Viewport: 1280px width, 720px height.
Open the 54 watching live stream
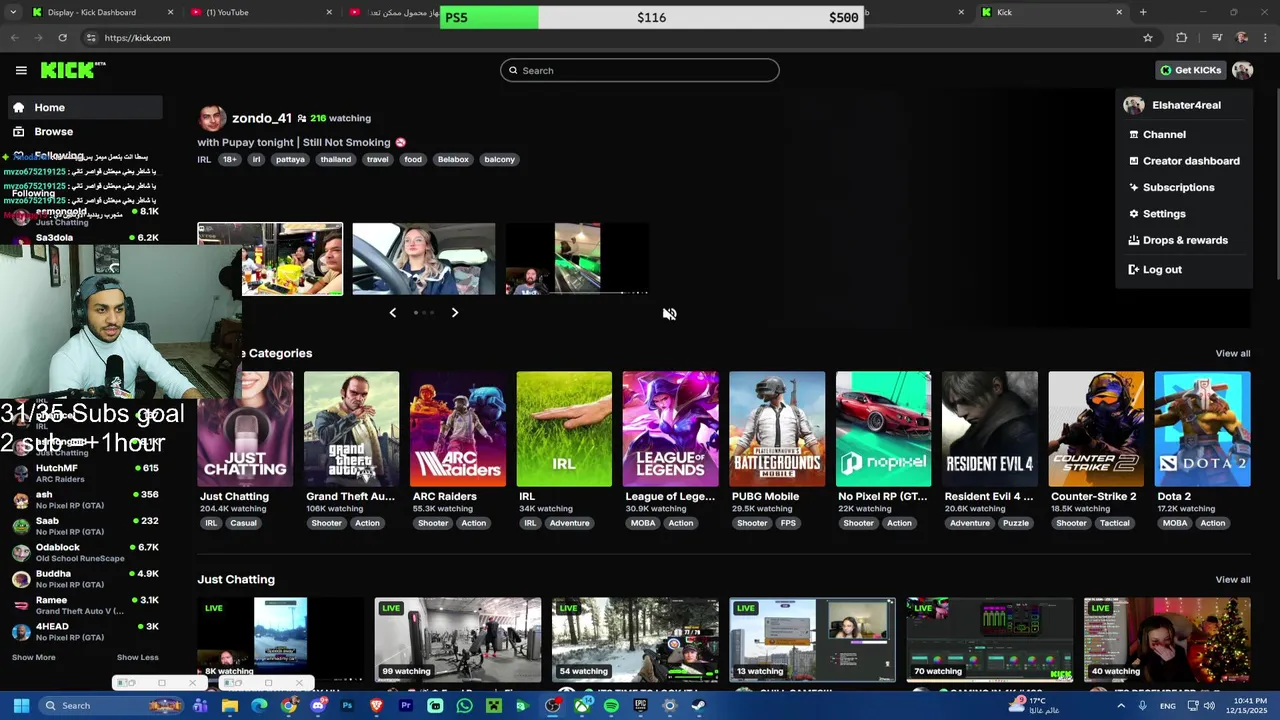pos(635,640)
